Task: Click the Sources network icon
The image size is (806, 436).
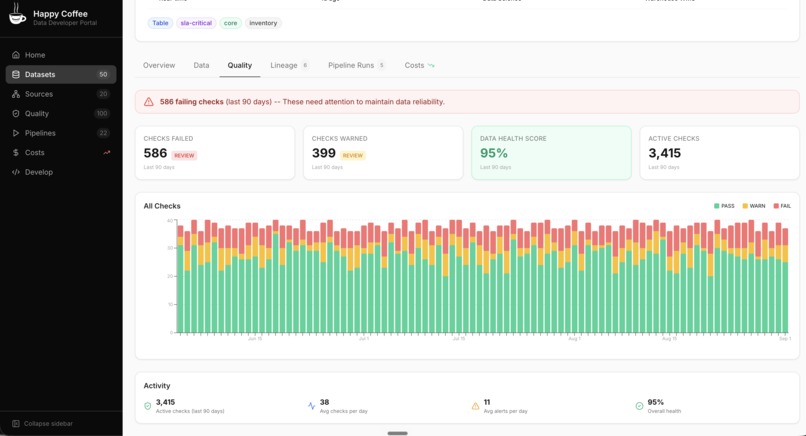Action: pyautogui.click(x=16, y=94)
